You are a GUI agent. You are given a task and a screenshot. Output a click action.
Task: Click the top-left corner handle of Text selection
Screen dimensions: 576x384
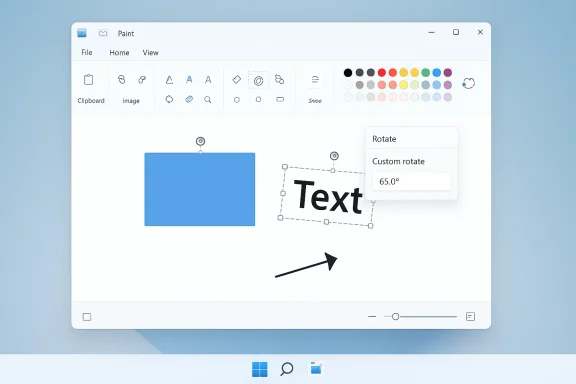click(285, 167)
